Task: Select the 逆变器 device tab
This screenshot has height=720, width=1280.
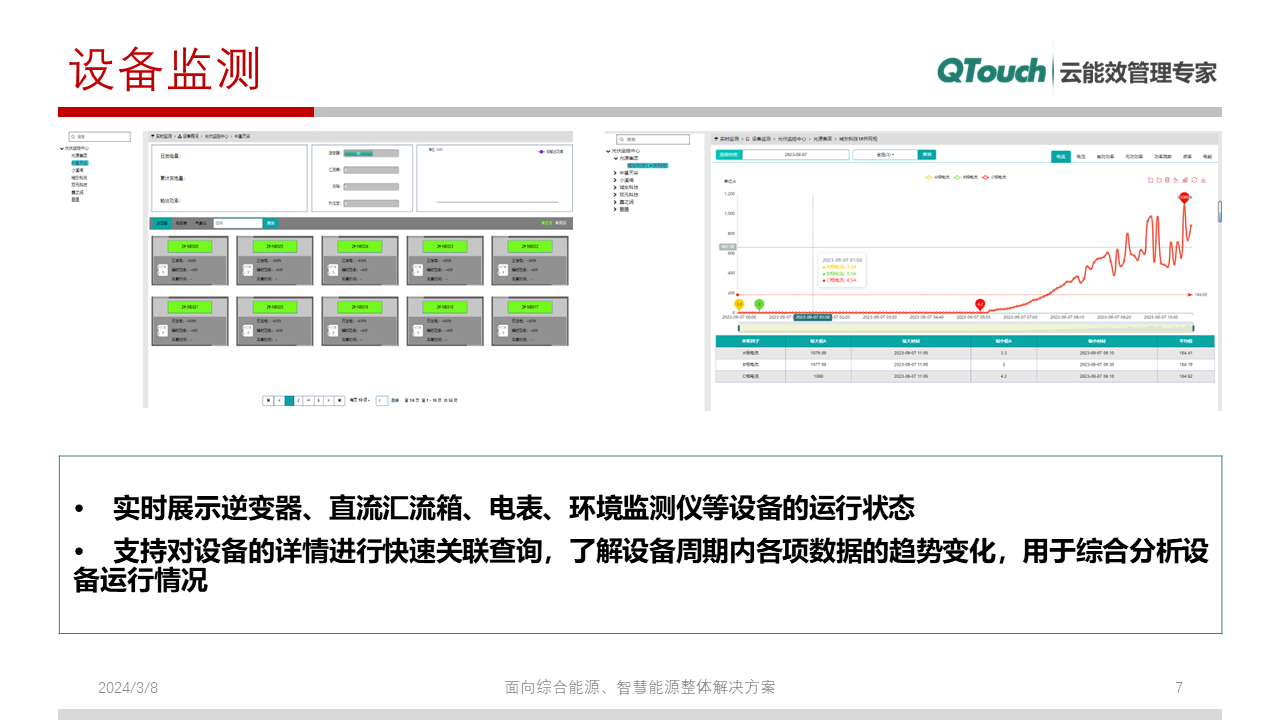Action: click(162, 223)
